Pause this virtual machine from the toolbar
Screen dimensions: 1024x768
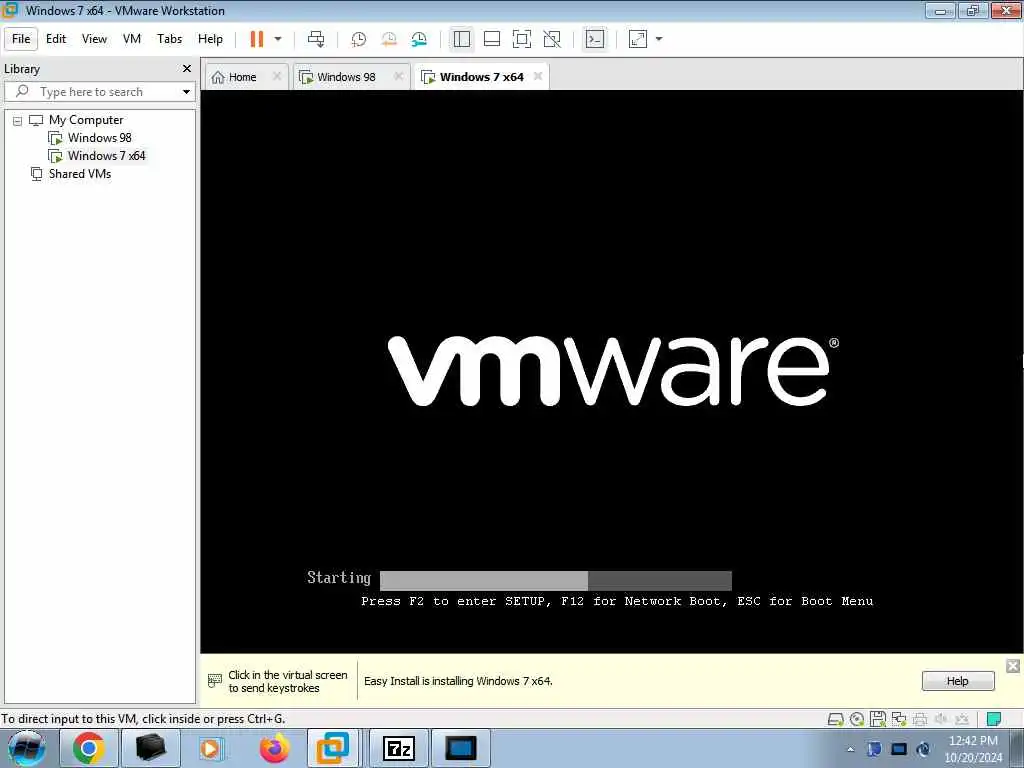coord(257,39)
